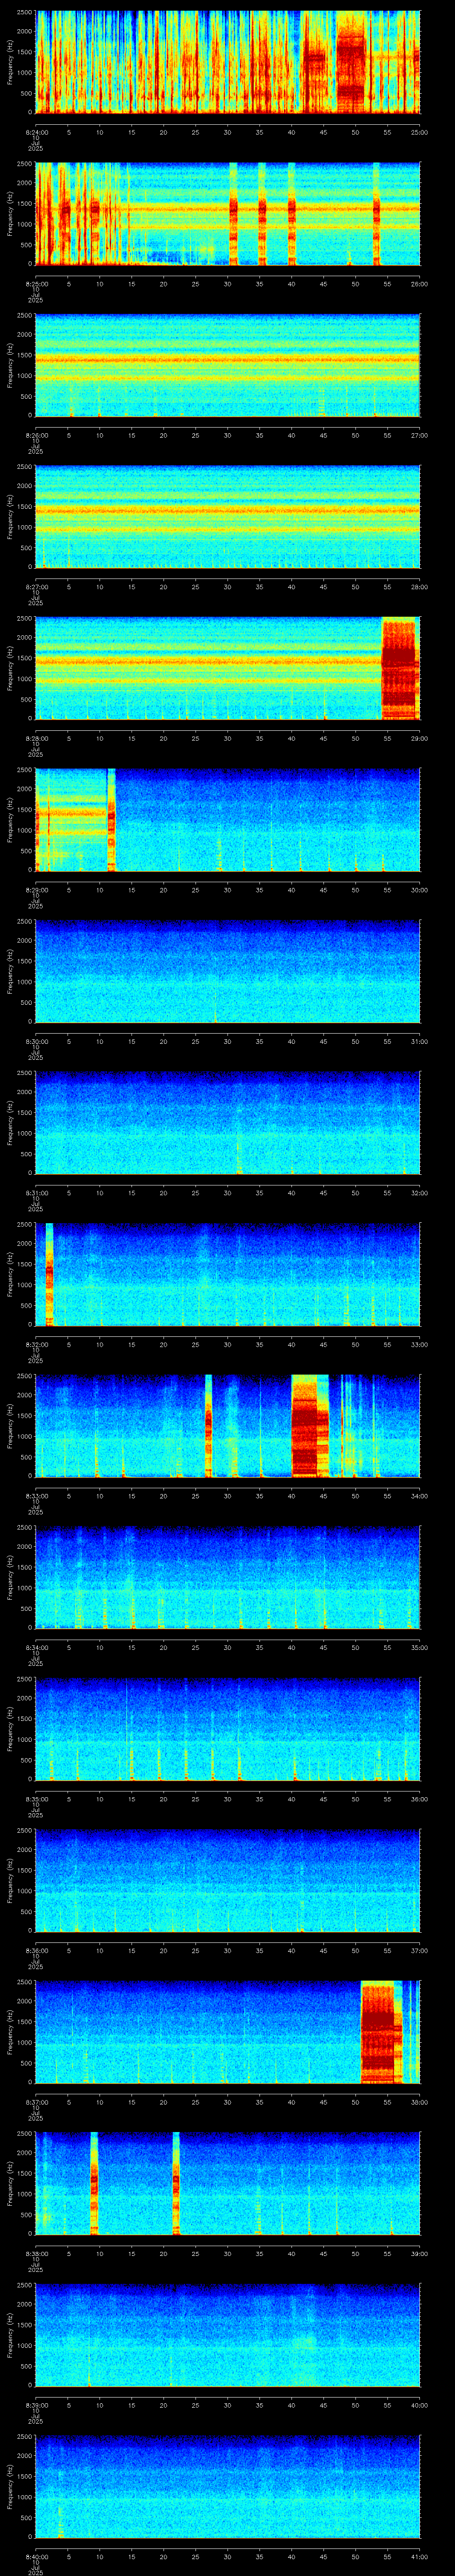Click the 8:33:00 start time label

point(36,1496)
